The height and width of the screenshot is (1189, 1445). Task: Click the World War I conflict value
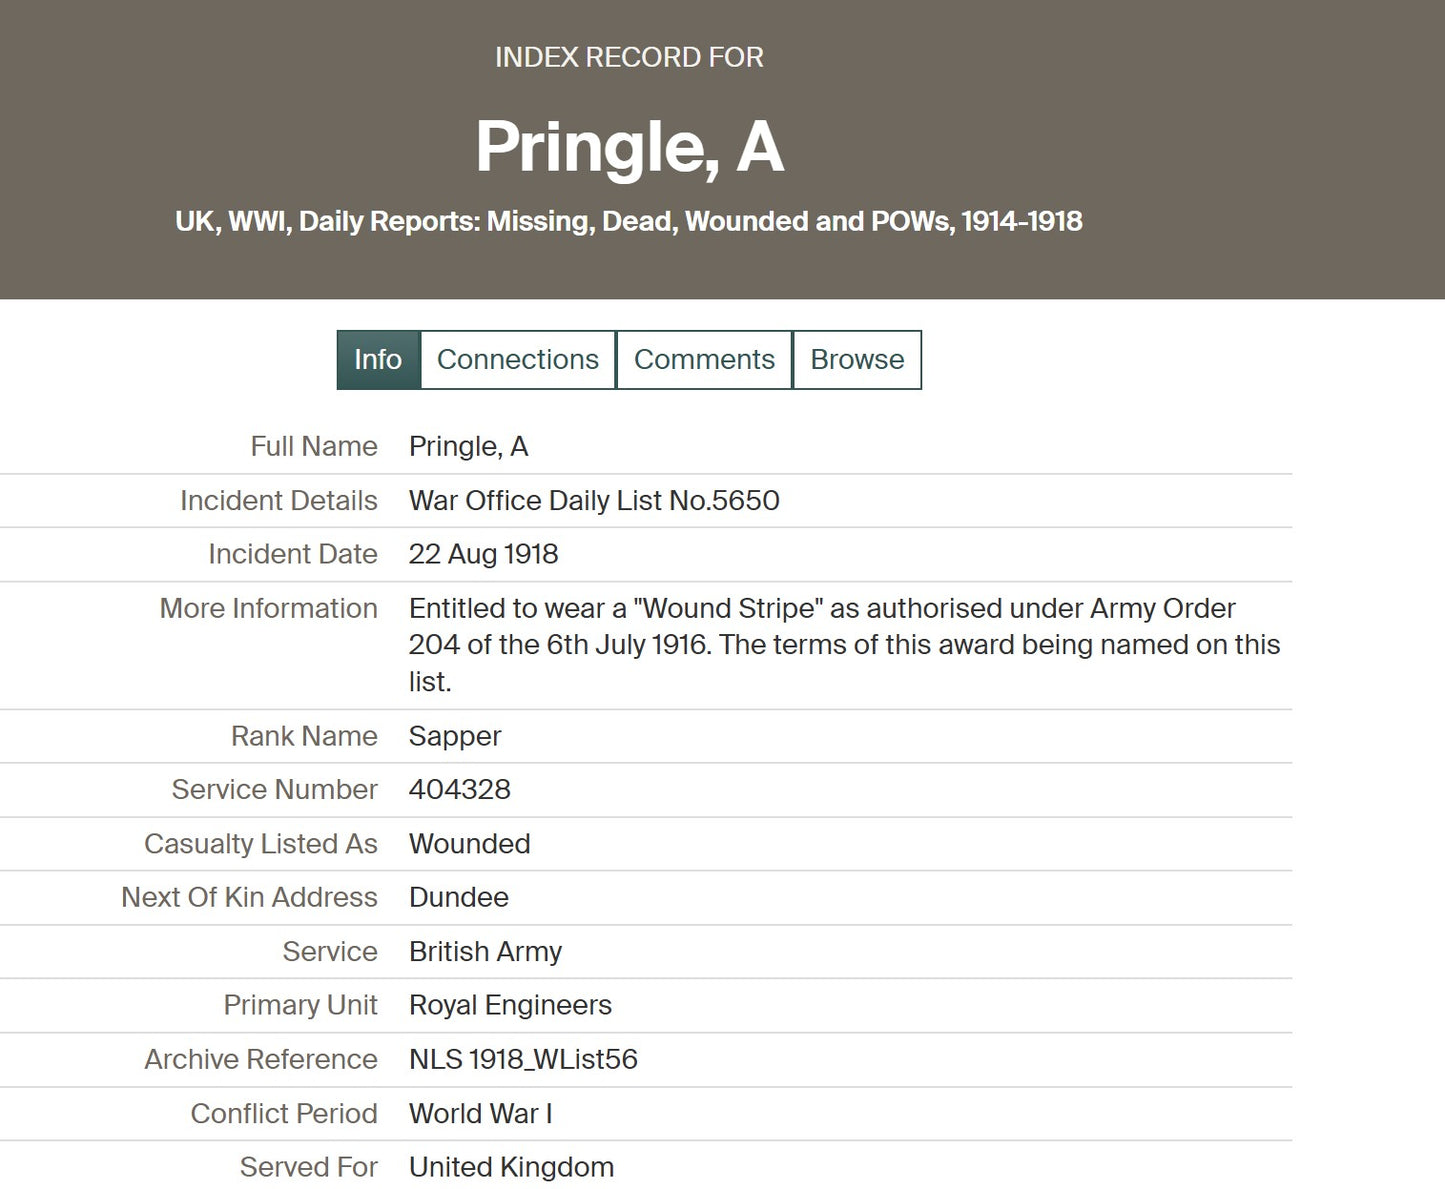[x=480, y=1113]
